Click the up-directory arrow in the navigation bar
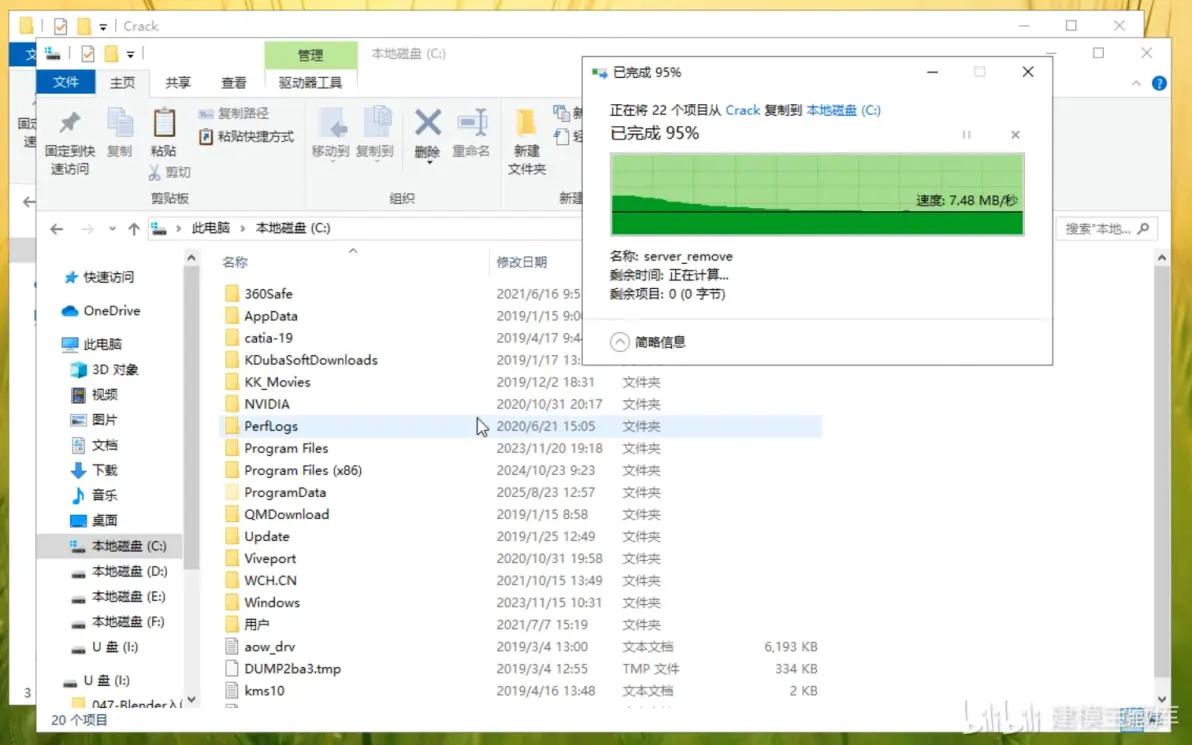Screen dimensions: 1192x745 point(134,228)
